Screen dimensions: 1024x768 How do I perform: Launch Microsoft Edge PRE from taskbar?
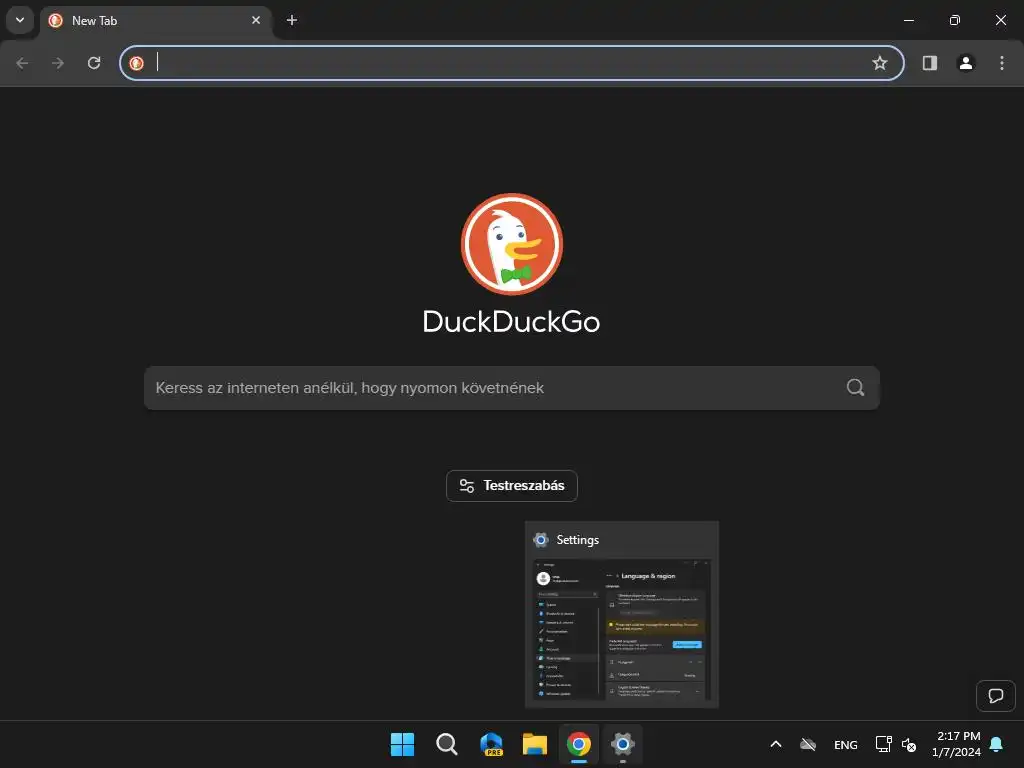click(x=491, y=744)
